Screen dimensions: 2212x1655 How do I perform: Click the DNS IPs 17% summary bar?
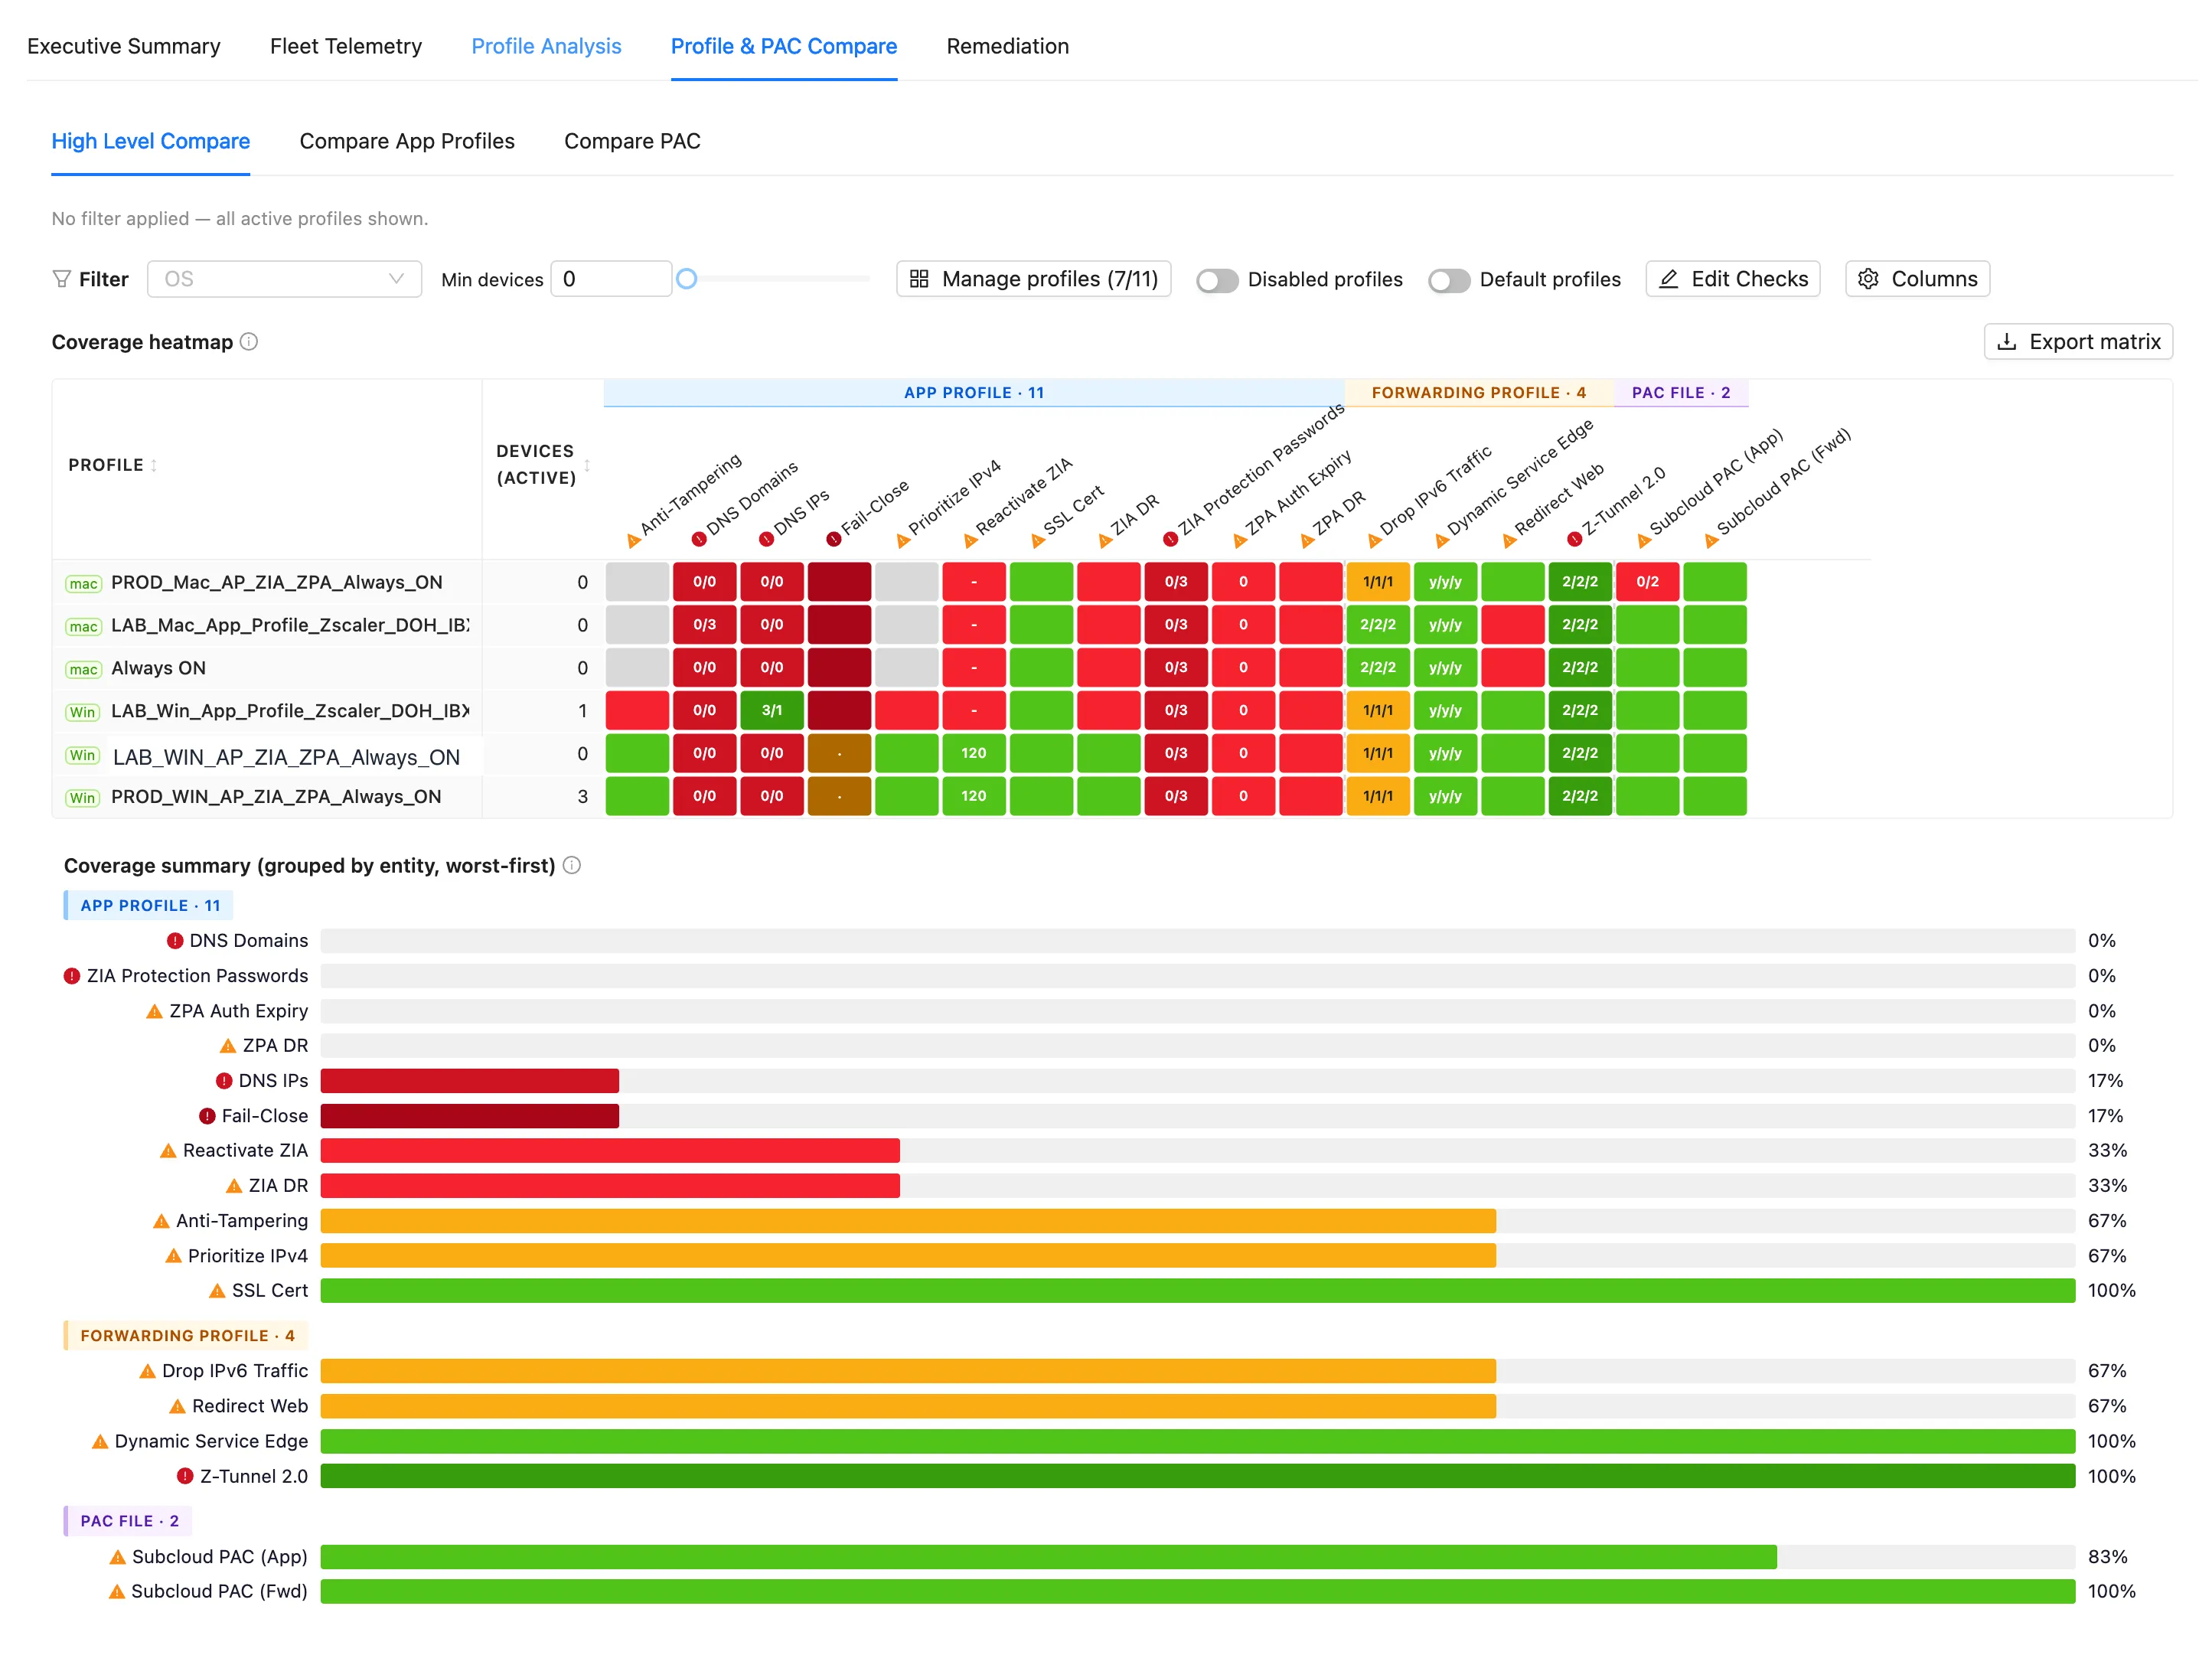click(470, 1081)
